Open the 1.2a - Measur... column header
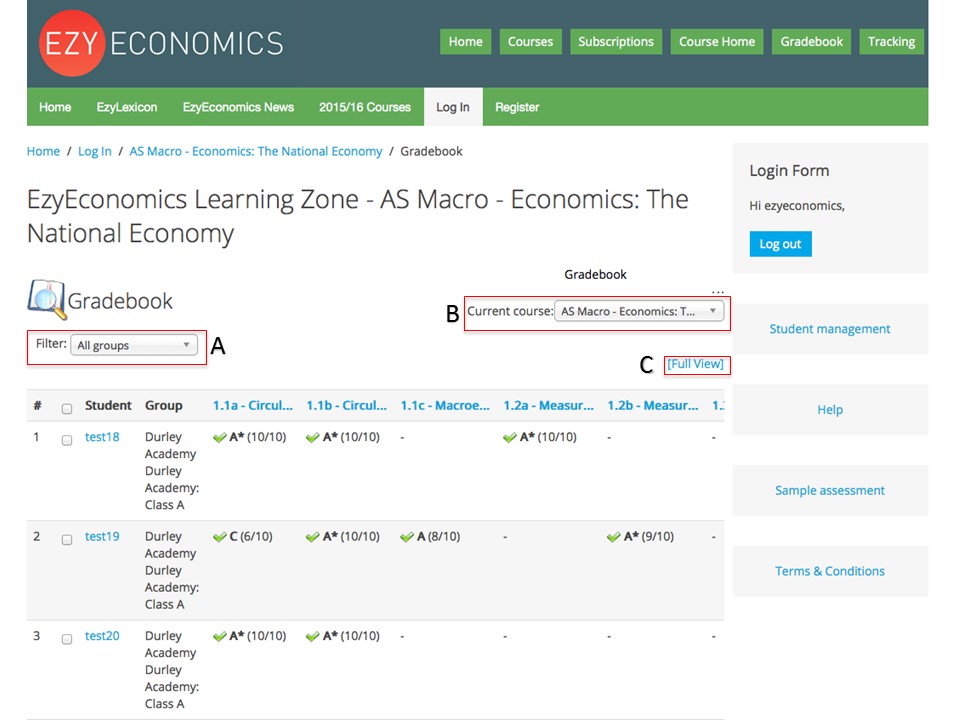 [x=549, y=405]
